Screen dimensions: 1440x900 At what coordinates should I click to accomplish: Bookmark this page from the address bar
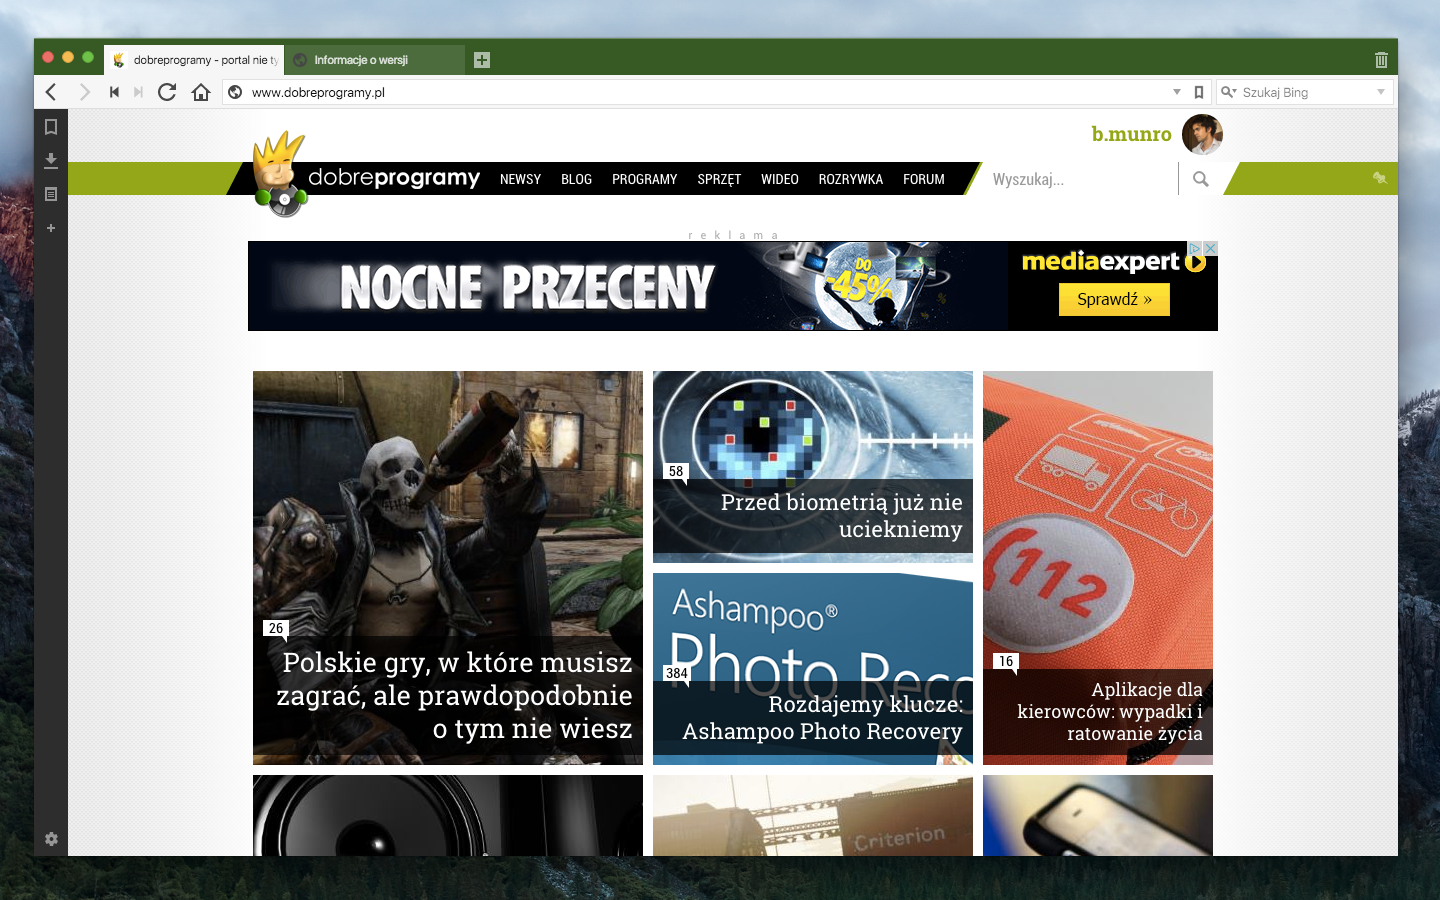[1199, 92]
